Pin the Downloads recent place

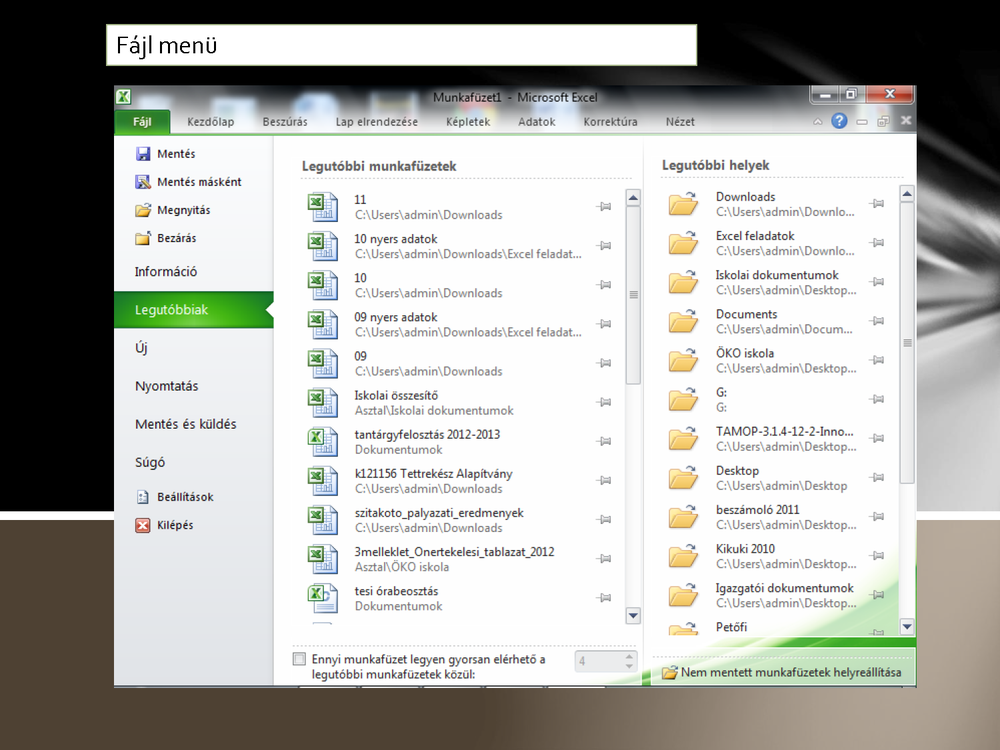pos(878,204)
